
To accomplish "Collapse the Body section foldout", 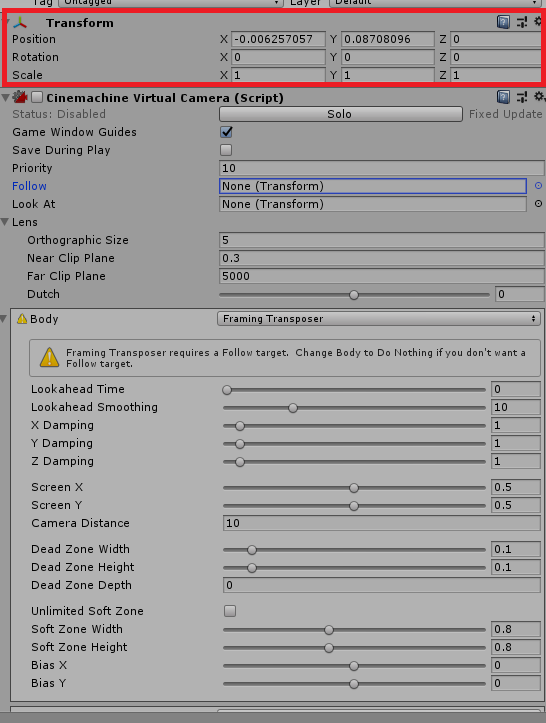I will [x=4, y=319].
